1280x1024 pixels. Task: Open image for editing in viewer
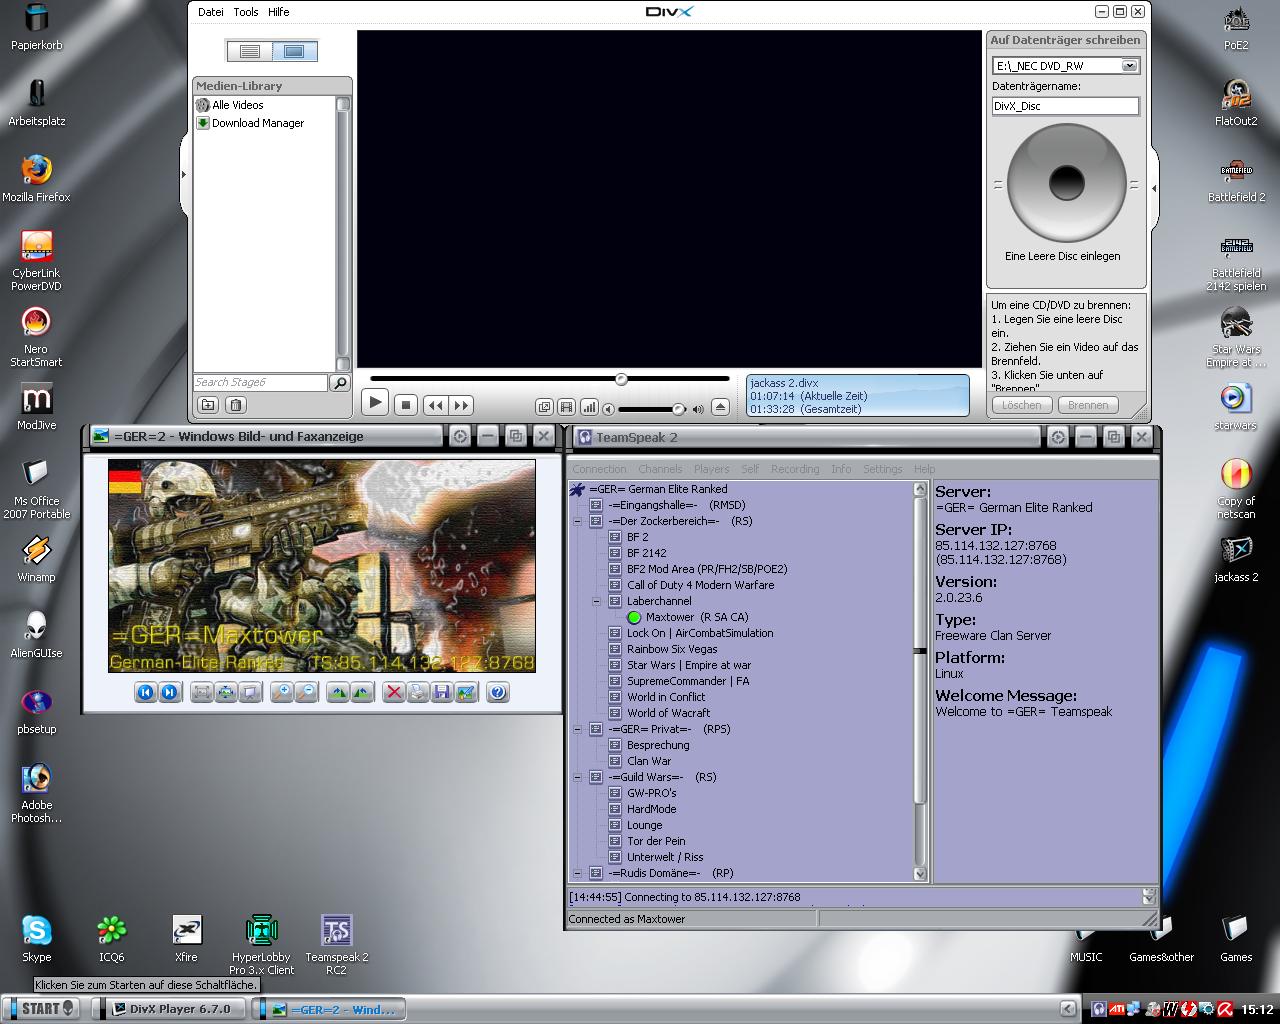coord(466,692)
